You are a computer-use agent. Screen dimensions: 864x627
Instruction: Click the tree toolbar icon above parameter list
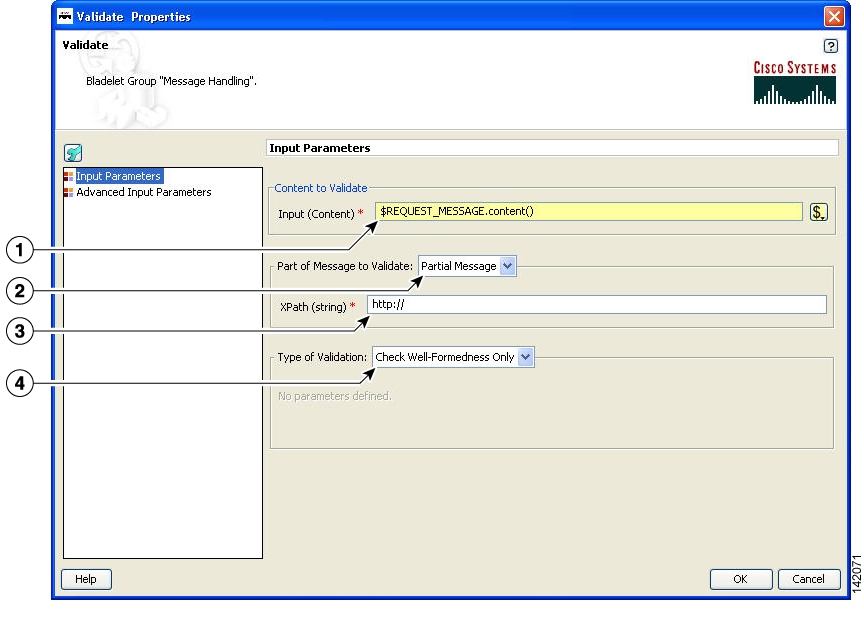pos(73,153)
